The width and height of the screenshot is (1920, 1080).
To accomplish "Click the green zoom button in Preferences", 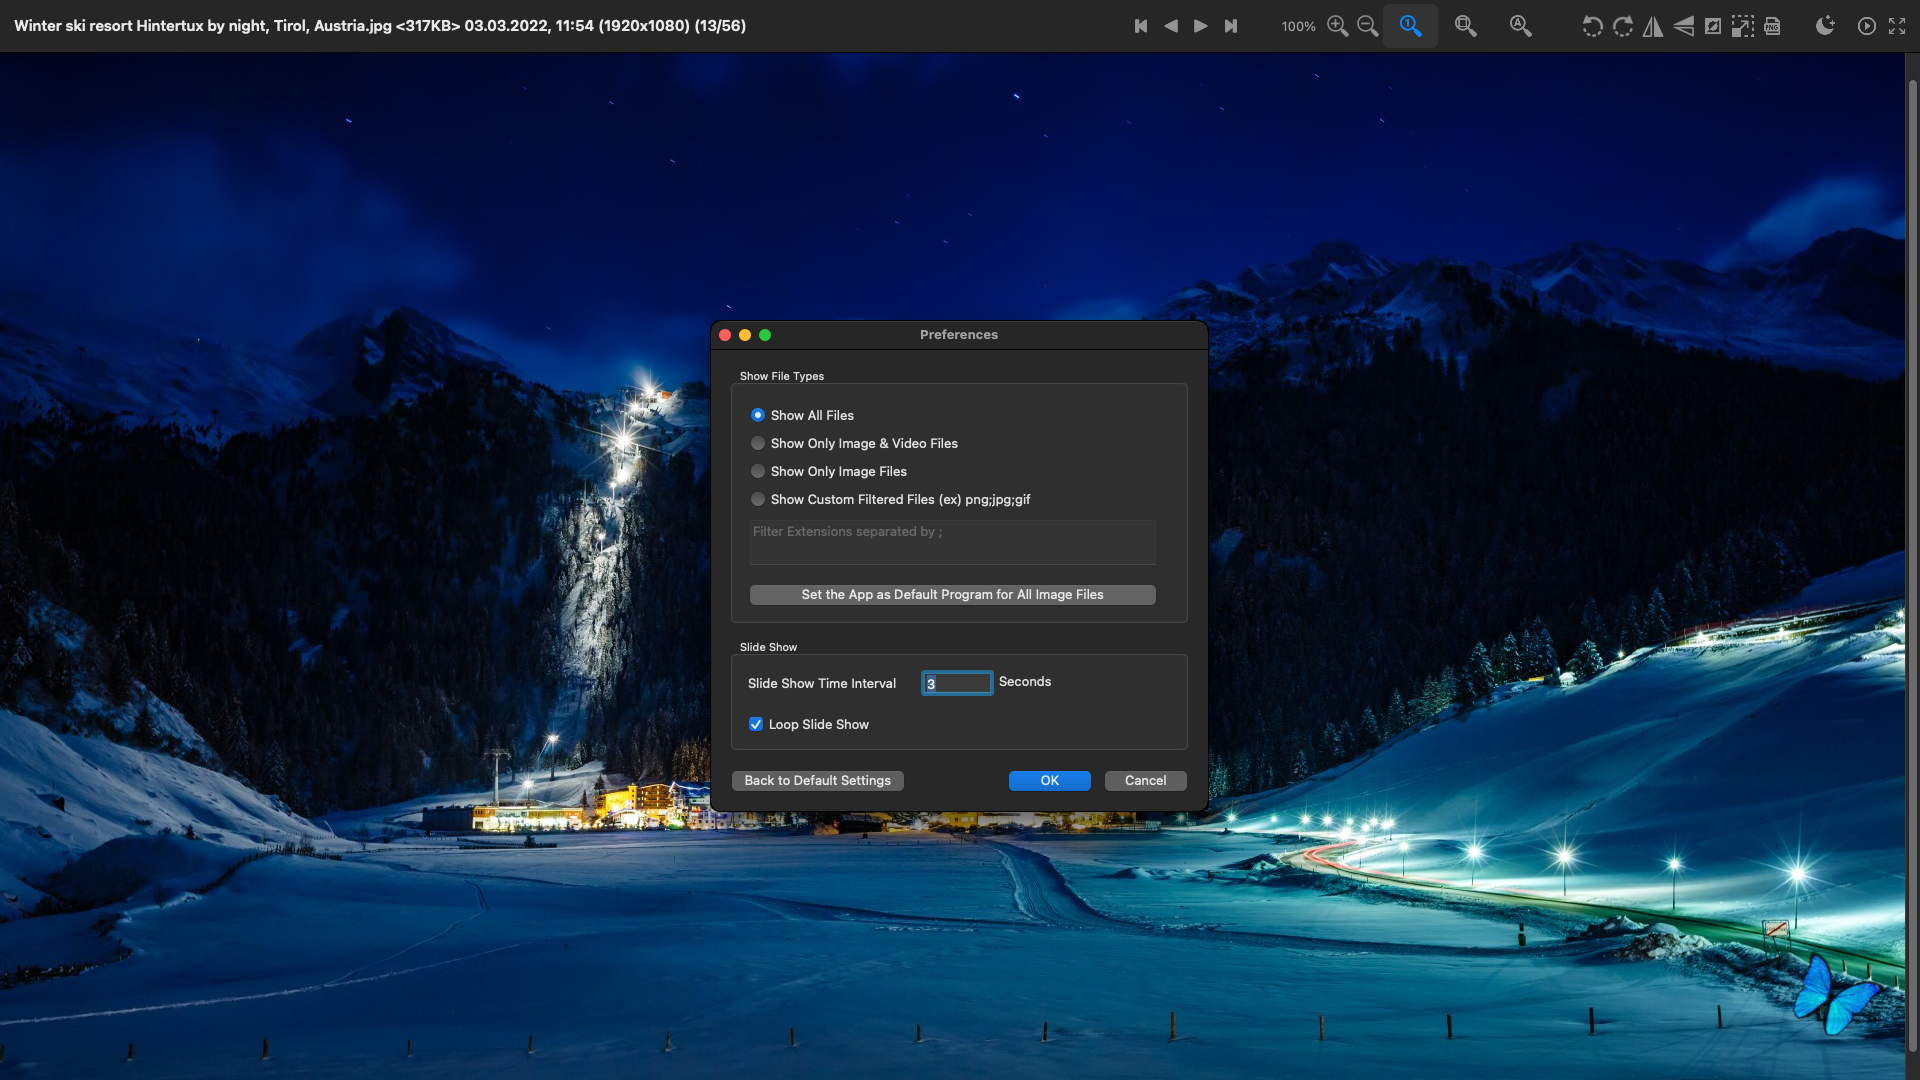I will tap(765, 335).
